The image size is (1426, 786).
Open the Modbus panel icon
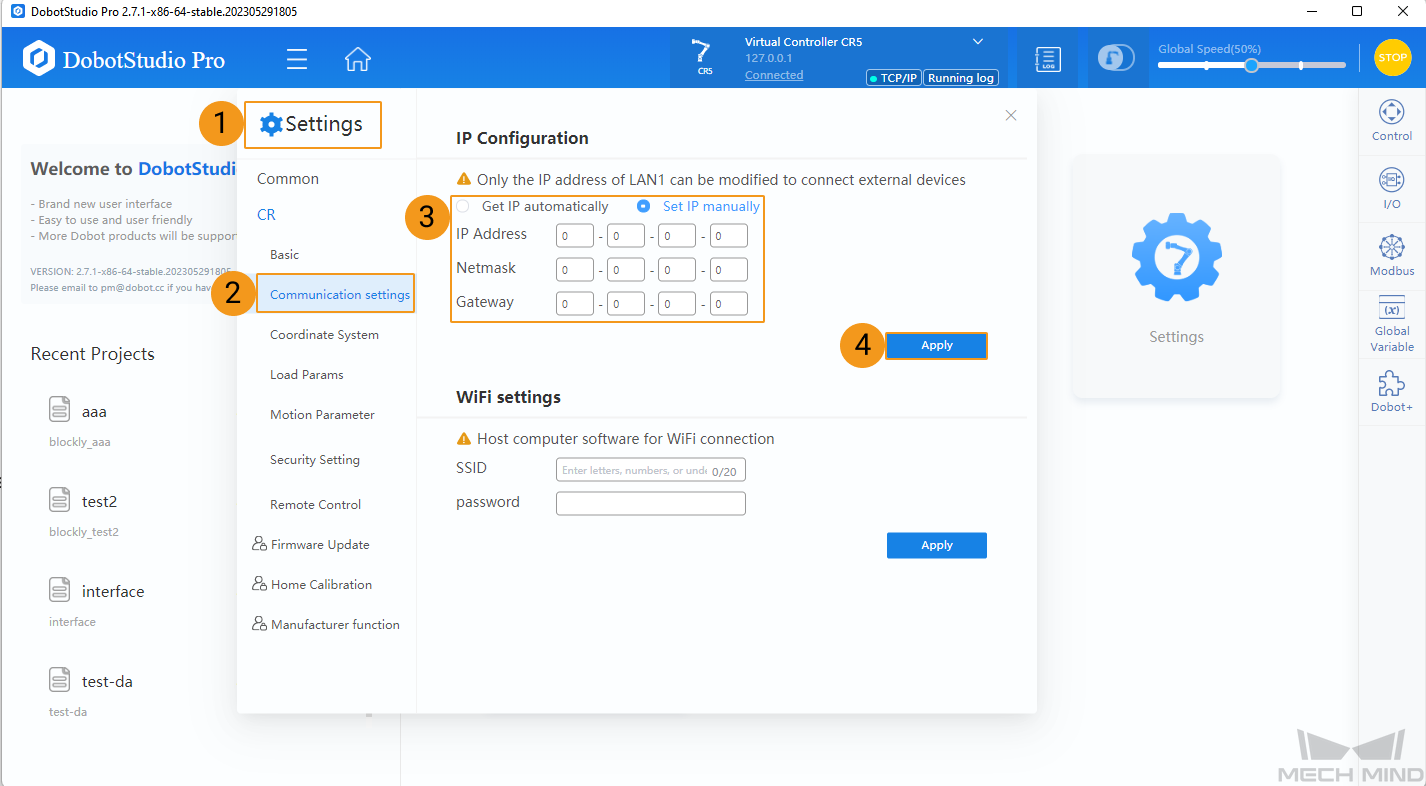[x=1391, y=256]
